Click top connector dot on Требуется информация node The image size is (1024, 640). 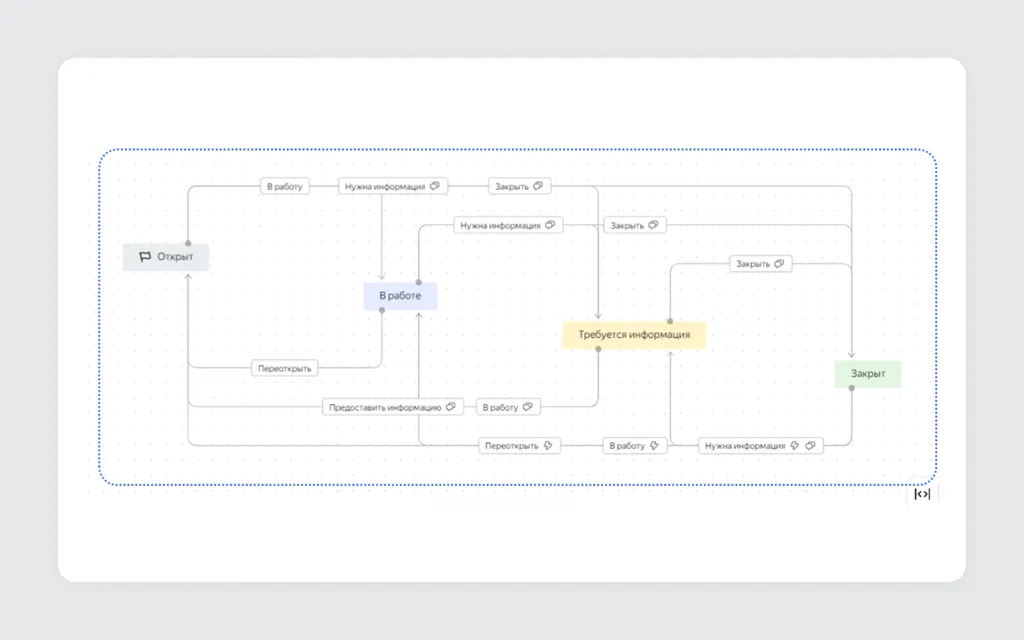click(x=670, y=321)
